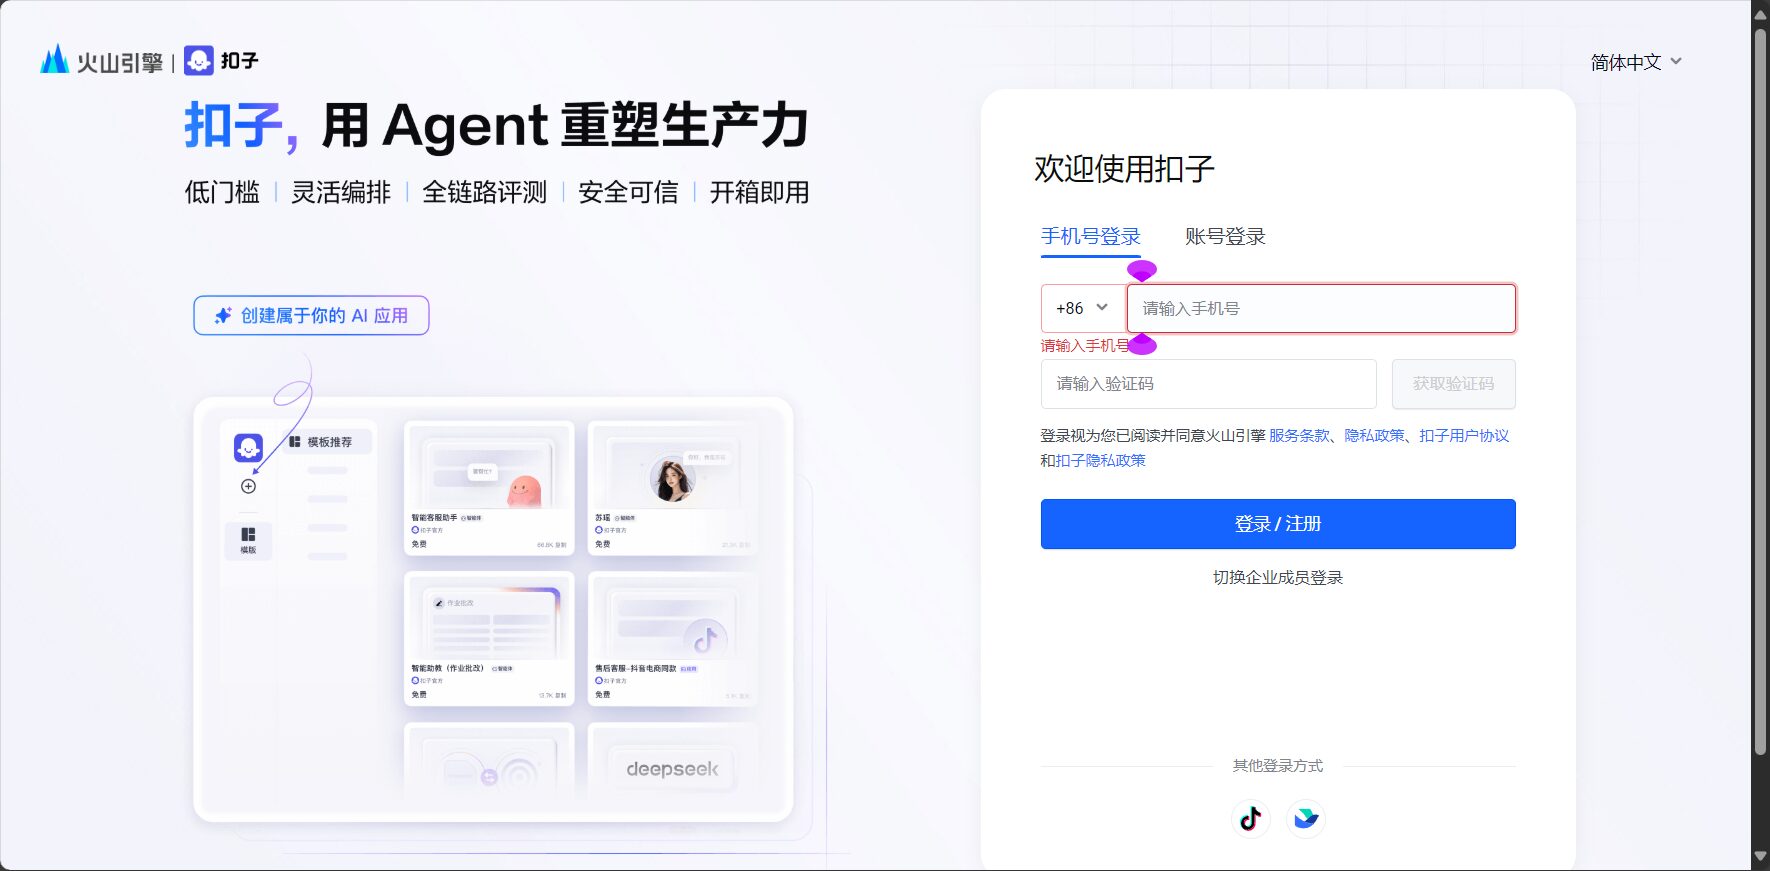
Task: Click the 全链路评测 tagline text
Action: (485, 192)
